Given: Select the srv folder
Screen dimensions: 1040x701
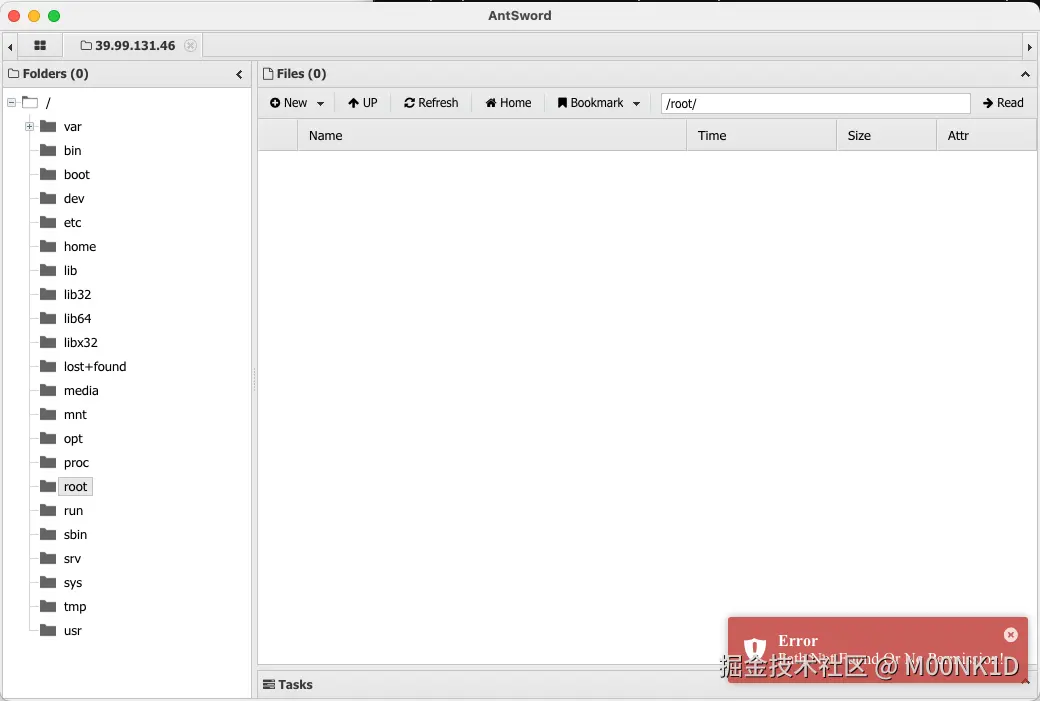Looking at the screenshot, I should (x=72, y=558).
